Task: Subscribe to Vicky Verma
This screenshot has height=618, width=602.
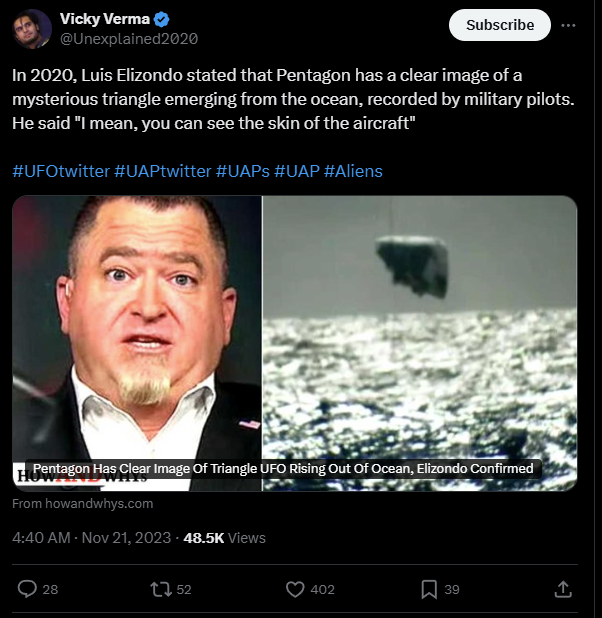Action: click(499, 25)
